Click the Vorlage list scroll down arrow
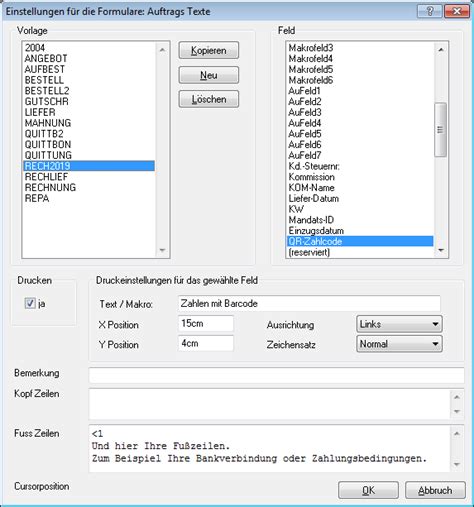This screenshot has height=507, width=474. pyautogui.click(x=162, y=250)
